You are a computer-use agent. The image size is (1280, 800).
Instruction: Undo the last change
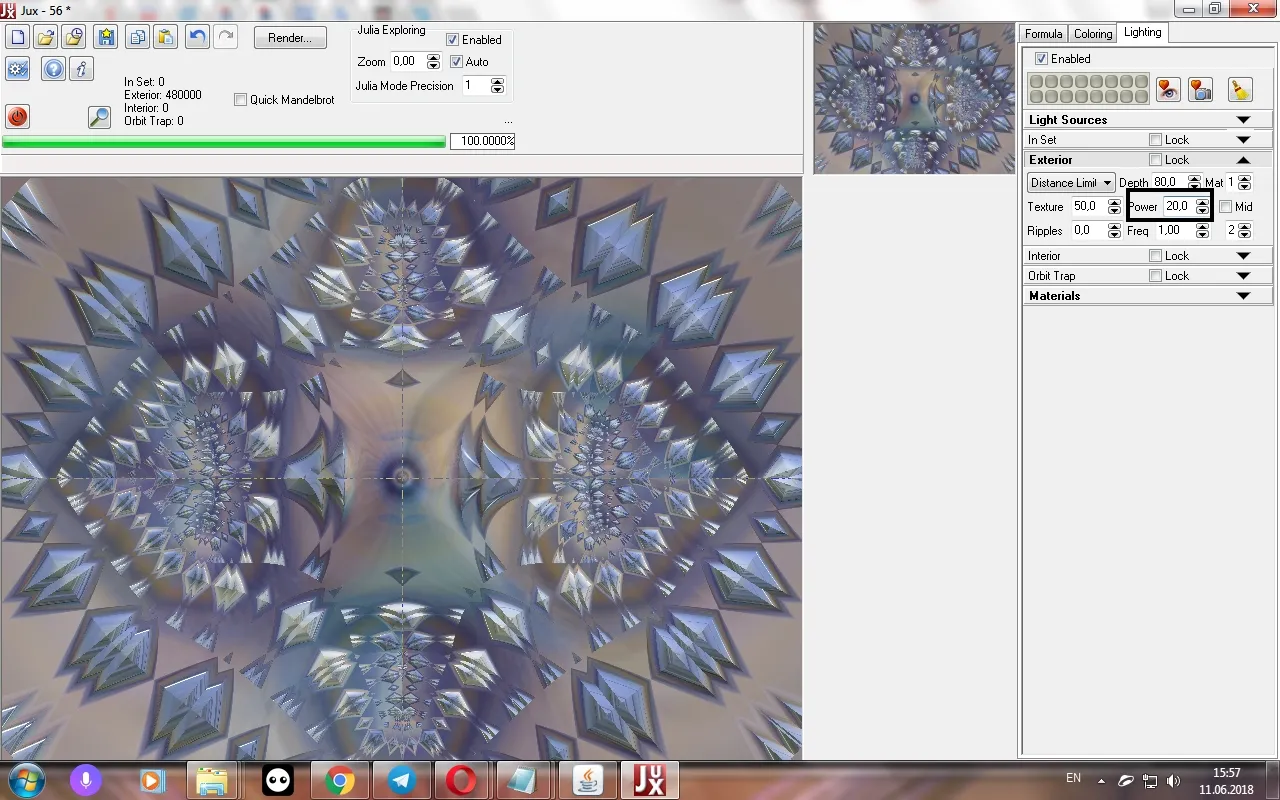click(x=198, y=38)
